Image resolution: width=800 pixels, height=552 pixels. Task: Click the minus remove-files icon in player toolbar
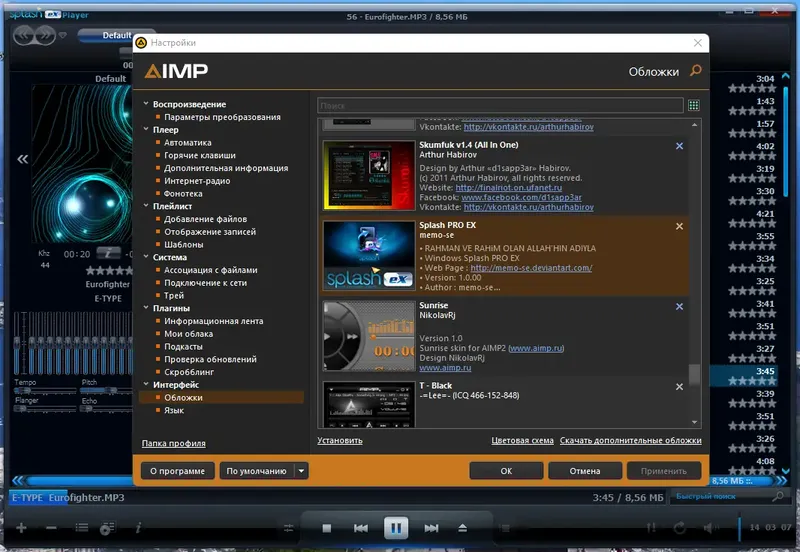[x=51, y=528]
